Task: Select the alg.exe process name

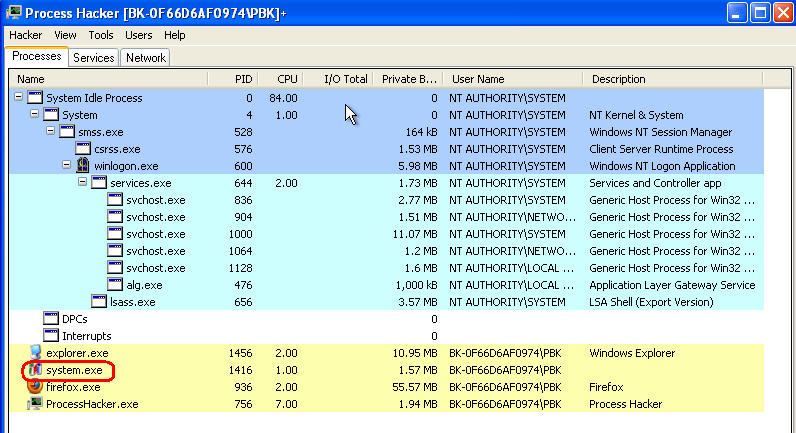Action: [x=144, y=285]
